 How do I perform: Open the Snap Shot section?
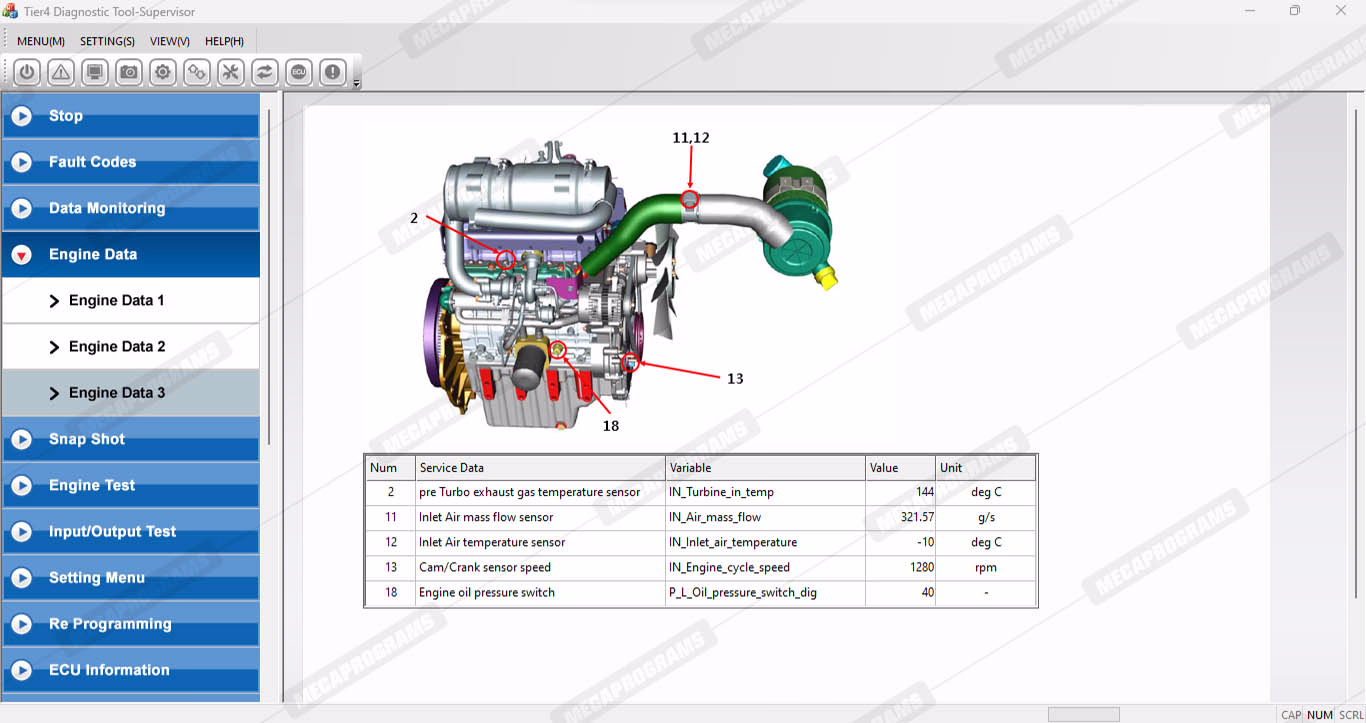pos(131,439)
